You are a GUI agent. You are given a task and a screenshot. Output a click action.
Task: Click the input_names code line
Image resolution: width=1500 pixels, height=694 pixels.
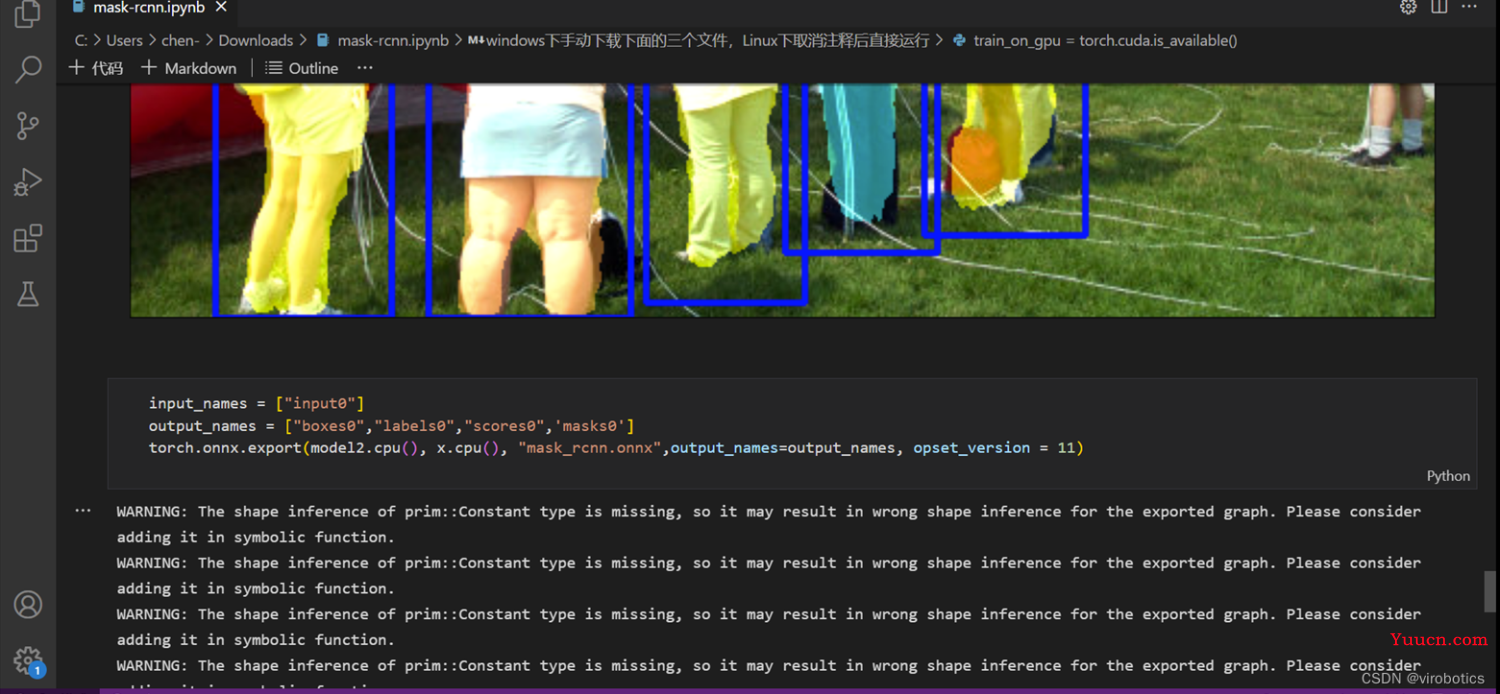point(256,403)
